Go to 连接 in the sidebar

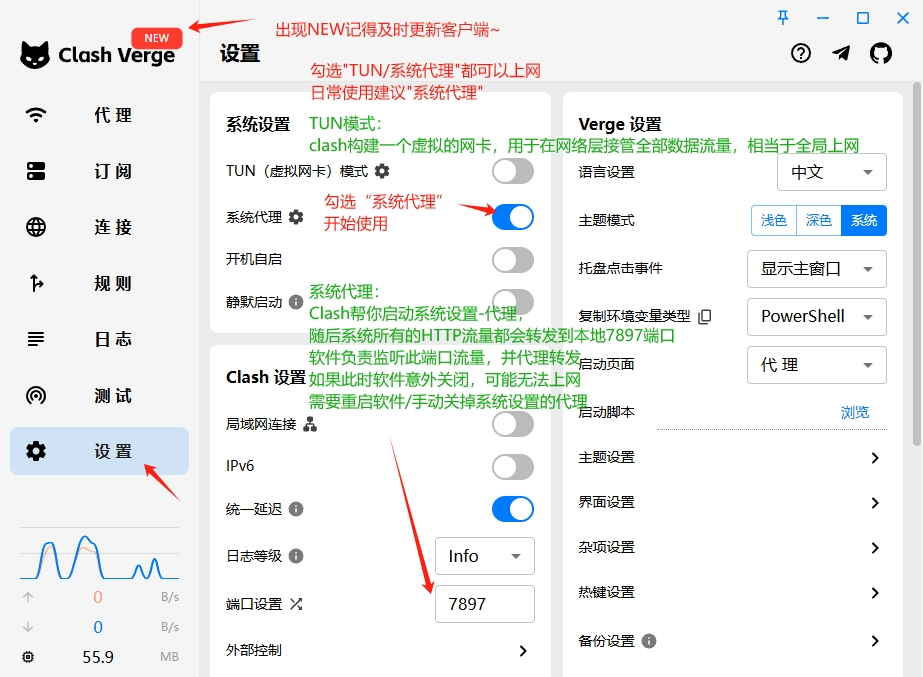(99, 227)
